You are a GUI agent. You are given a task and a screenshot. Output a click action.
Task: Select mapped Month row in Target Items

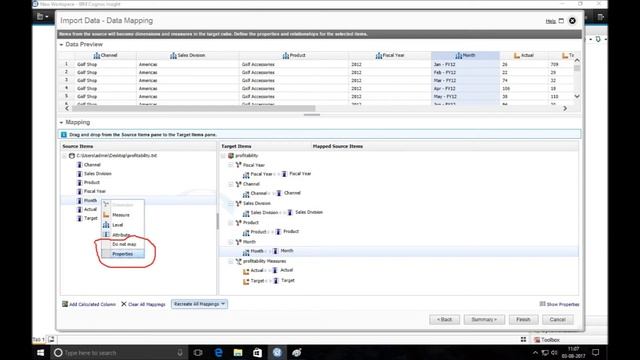tap(399, 251)
